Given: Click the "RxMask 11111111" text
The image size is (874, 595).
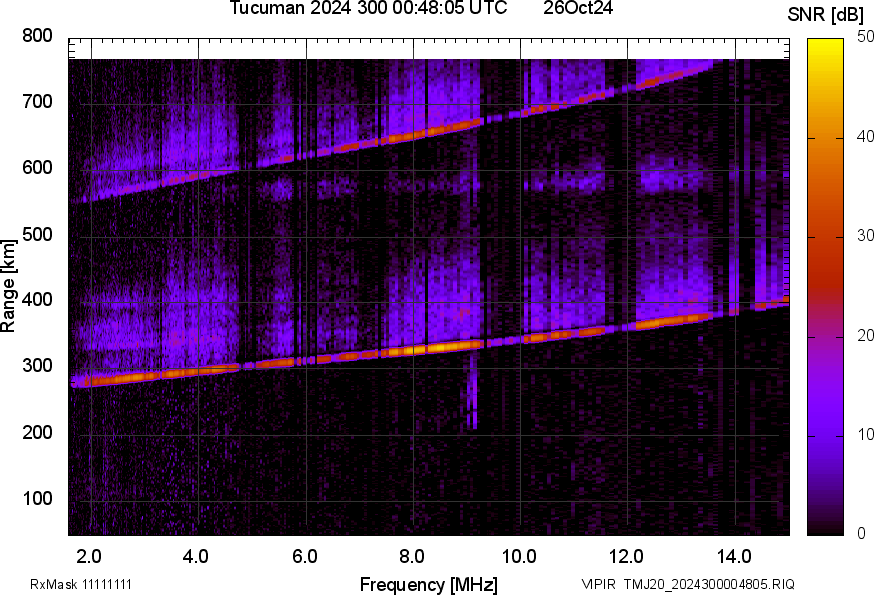Looking at the screenshot, I should click(81, 584).
